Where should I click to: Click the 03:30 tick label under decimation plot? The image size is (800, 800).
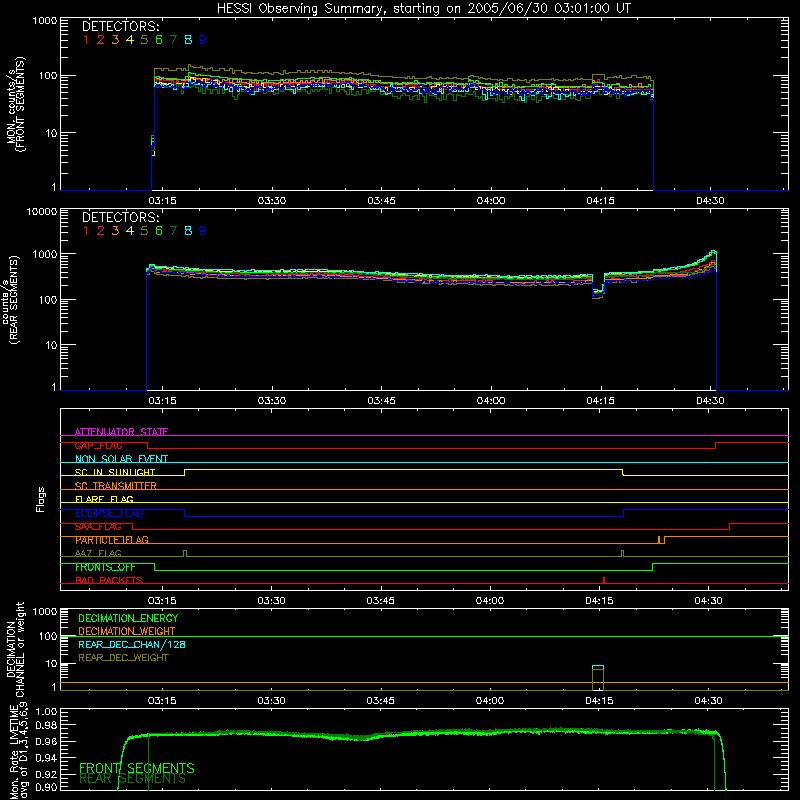click(x=271, y=701)
